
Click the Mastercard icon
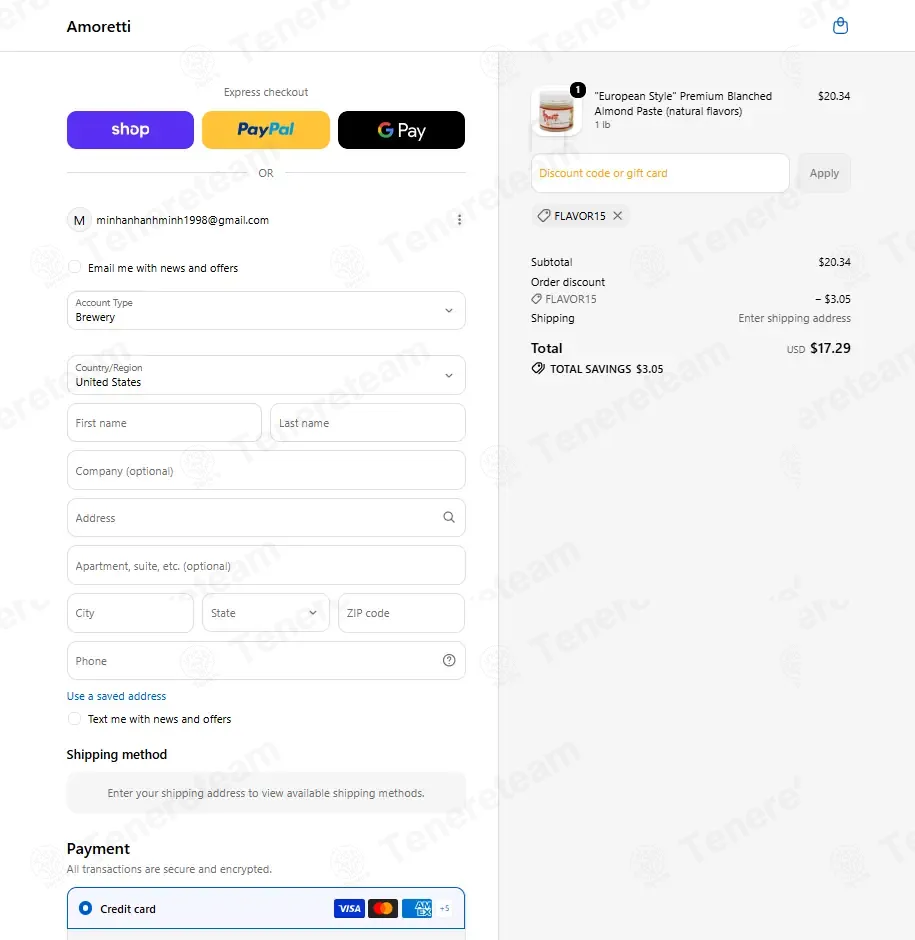point(383,908)
